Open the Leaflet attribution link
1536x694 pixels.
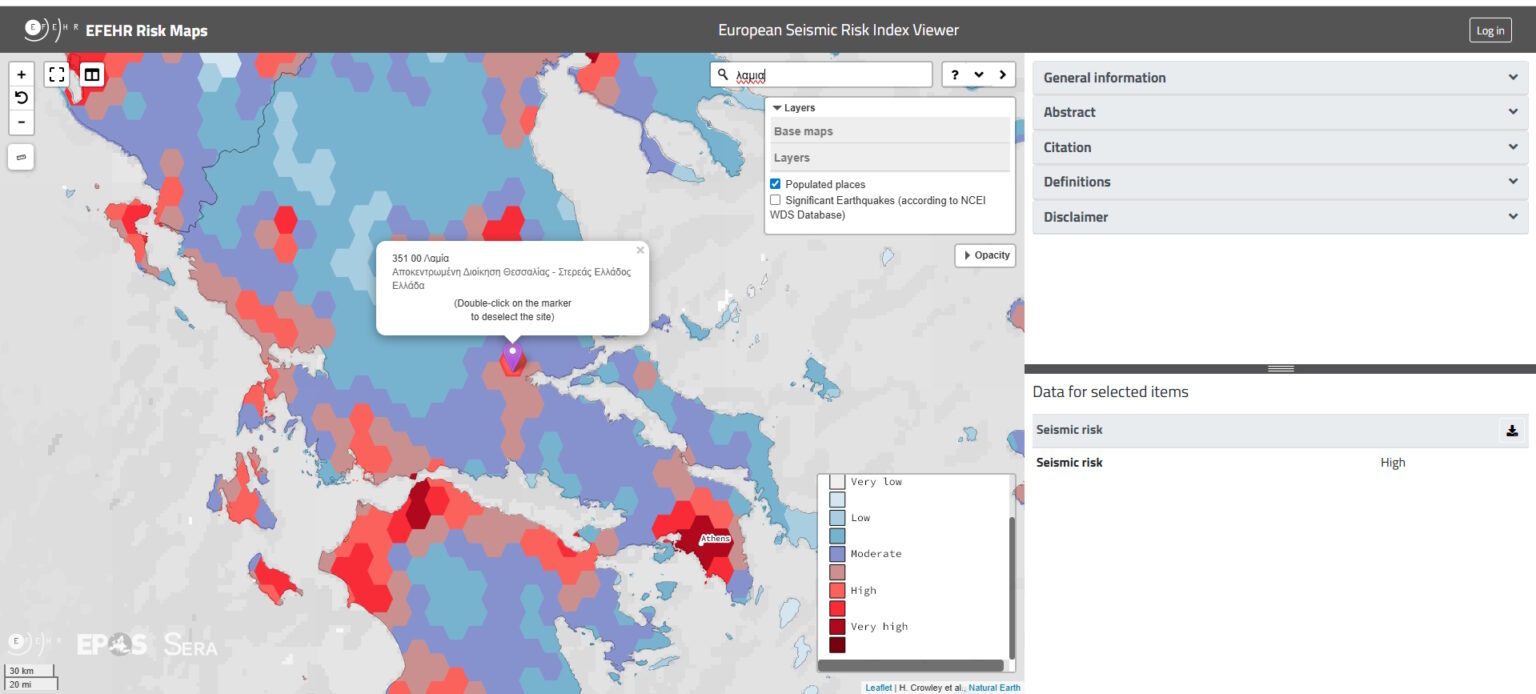(x=878, y=688)
